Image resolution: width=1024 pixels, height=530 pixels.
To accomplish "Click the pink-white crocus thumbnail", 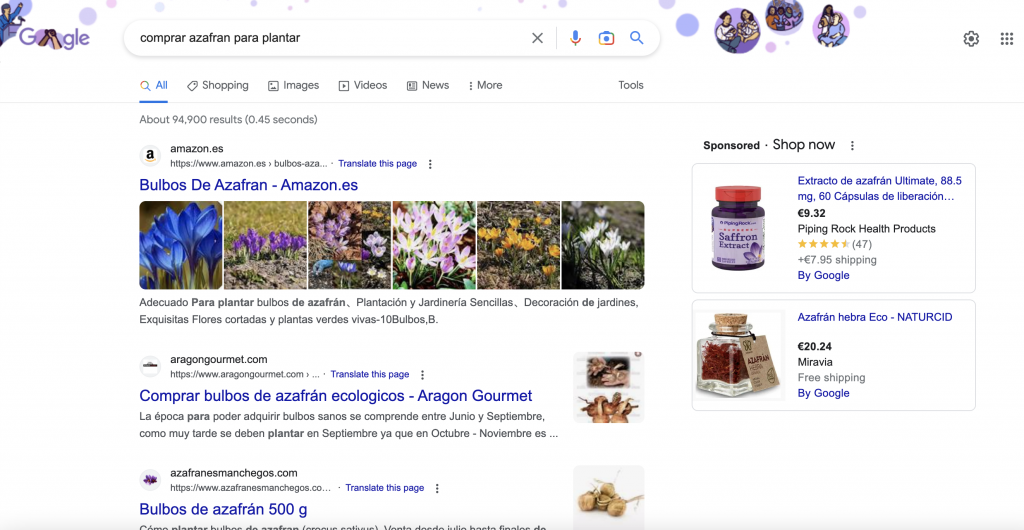I will pos(434,245).
